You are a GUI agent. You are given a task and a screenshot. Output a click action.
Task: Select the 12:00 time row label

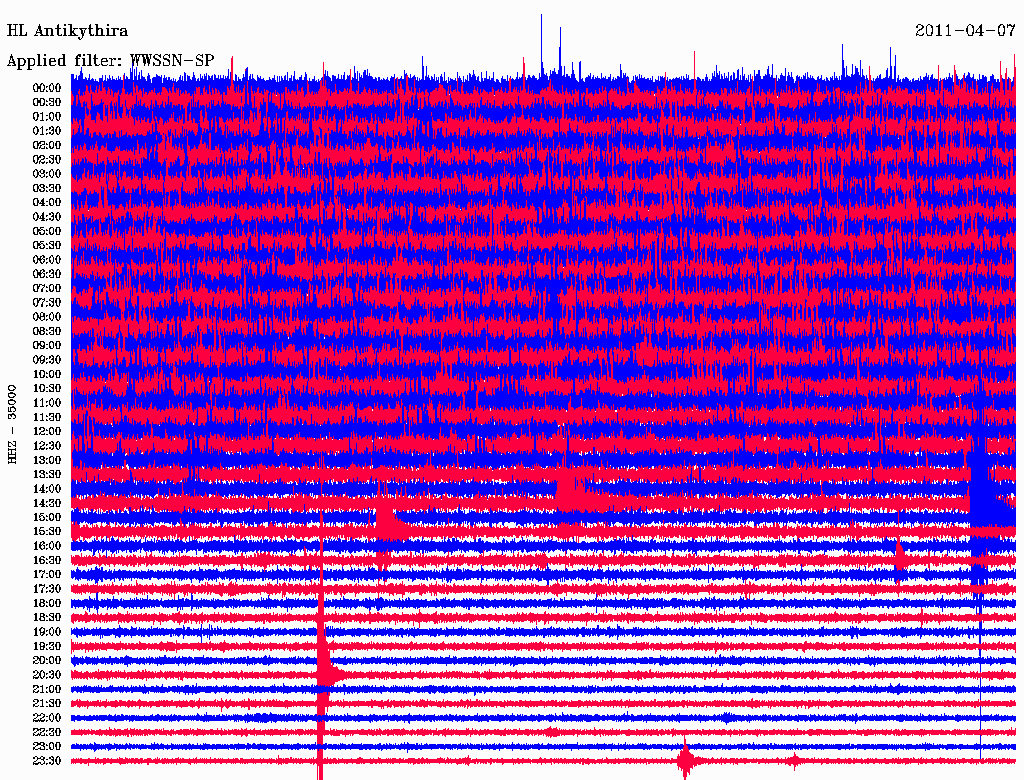(x=47, y=432)
